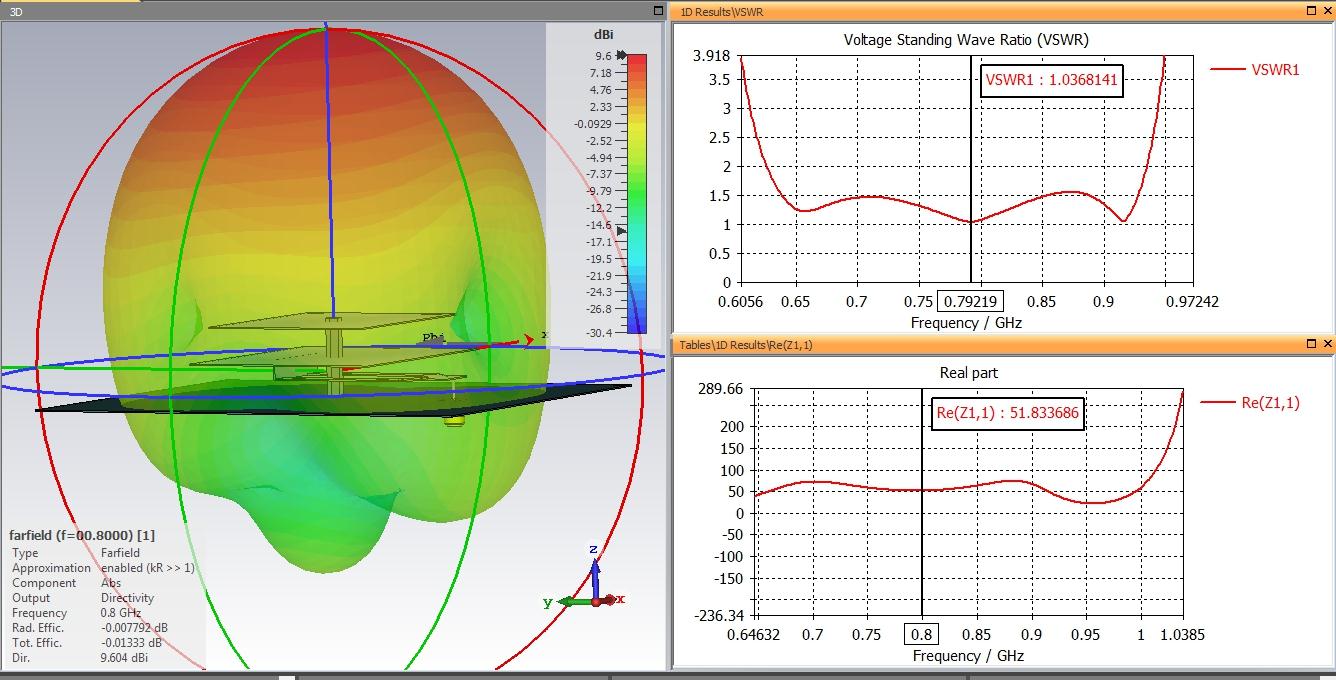Select the 3D panel title tab

point(15,12)
